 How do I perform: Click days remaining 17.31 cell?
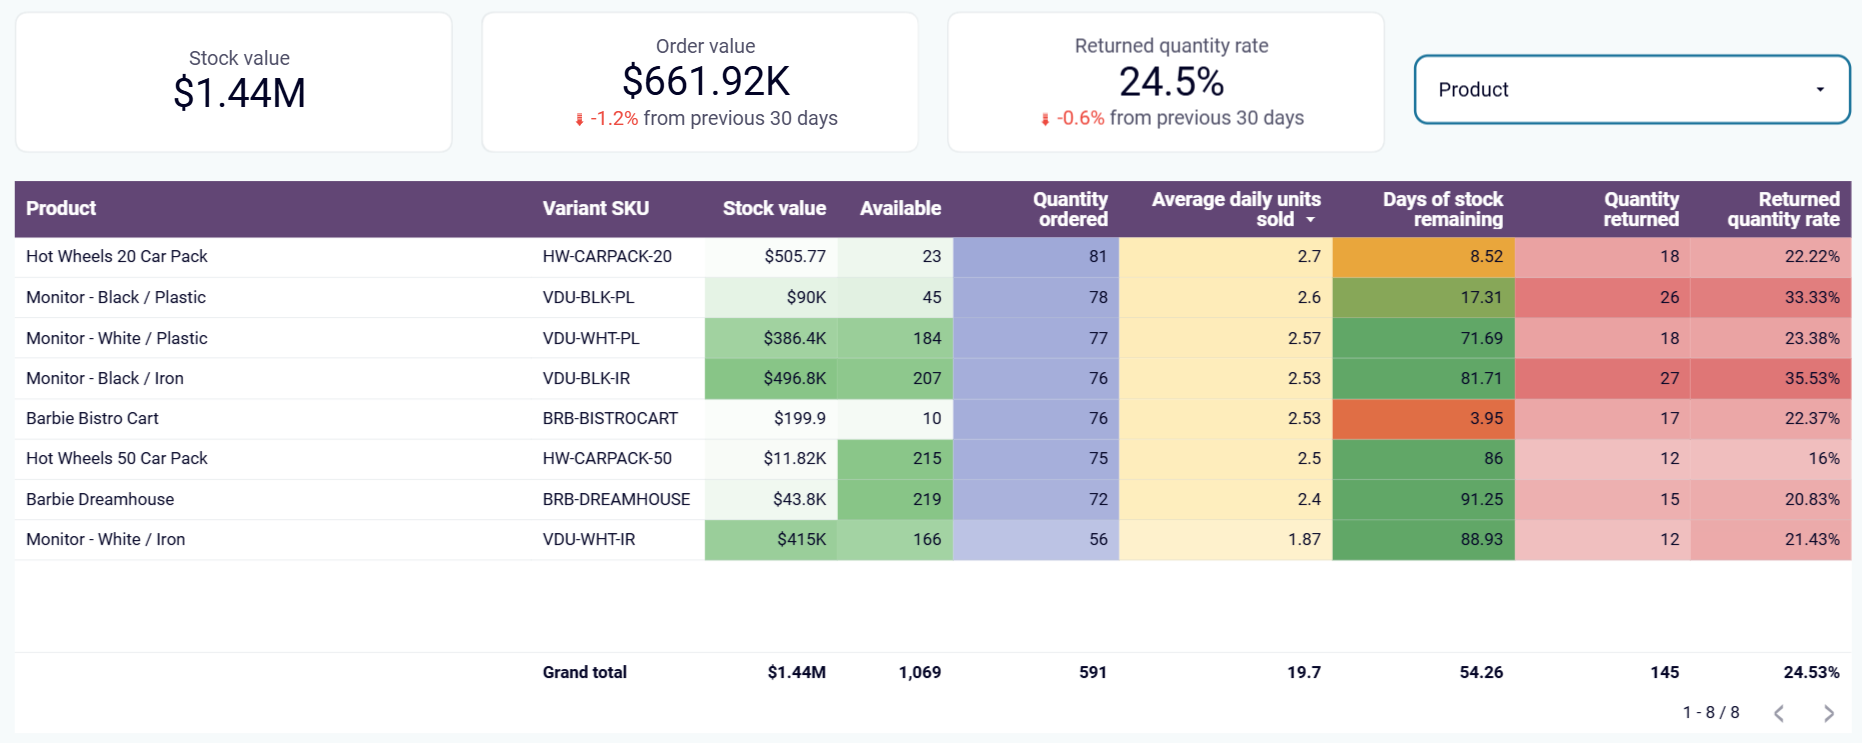(x=1424, y=297)
